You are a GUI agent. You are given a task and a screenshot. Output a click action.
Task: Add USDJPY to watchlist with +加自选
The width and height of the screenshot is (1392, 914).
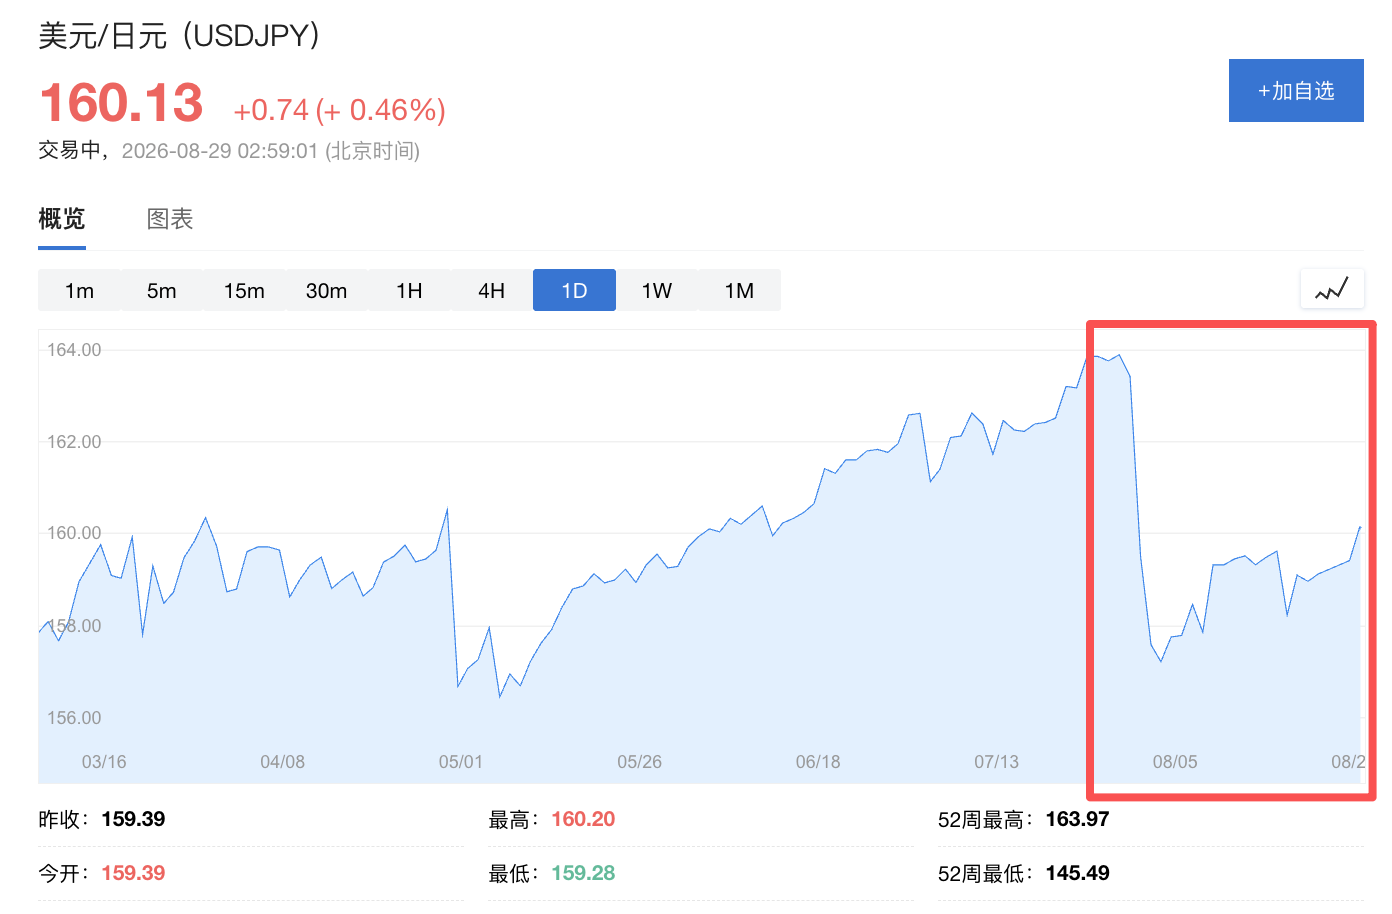click(1296, 91)
